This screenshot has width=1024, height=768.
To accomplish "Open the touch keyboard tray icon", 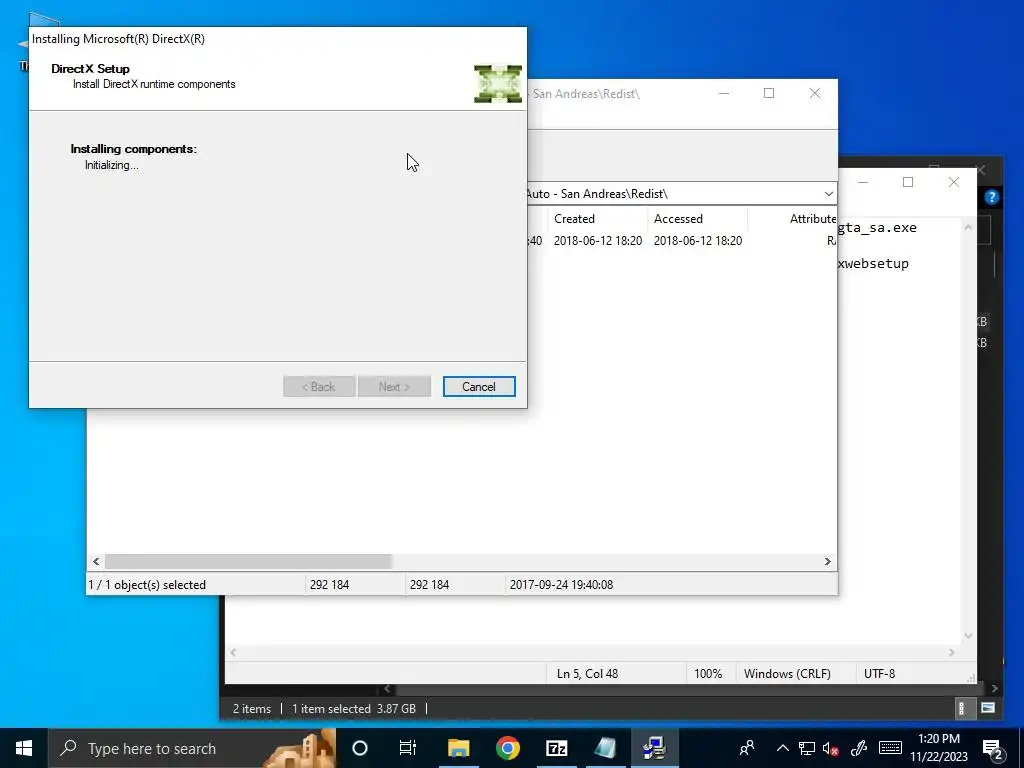I will click(890, 748).
